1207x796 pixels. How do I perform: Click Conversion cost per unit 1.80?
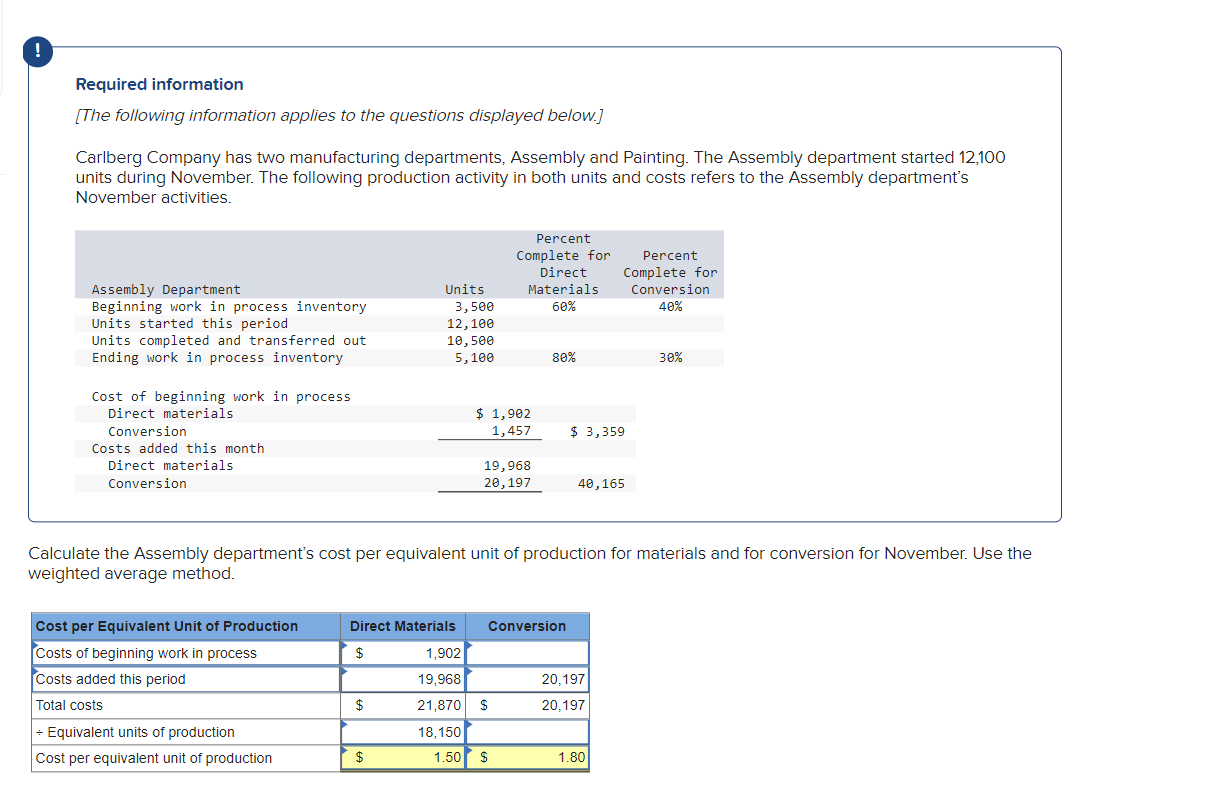[528, 758]
